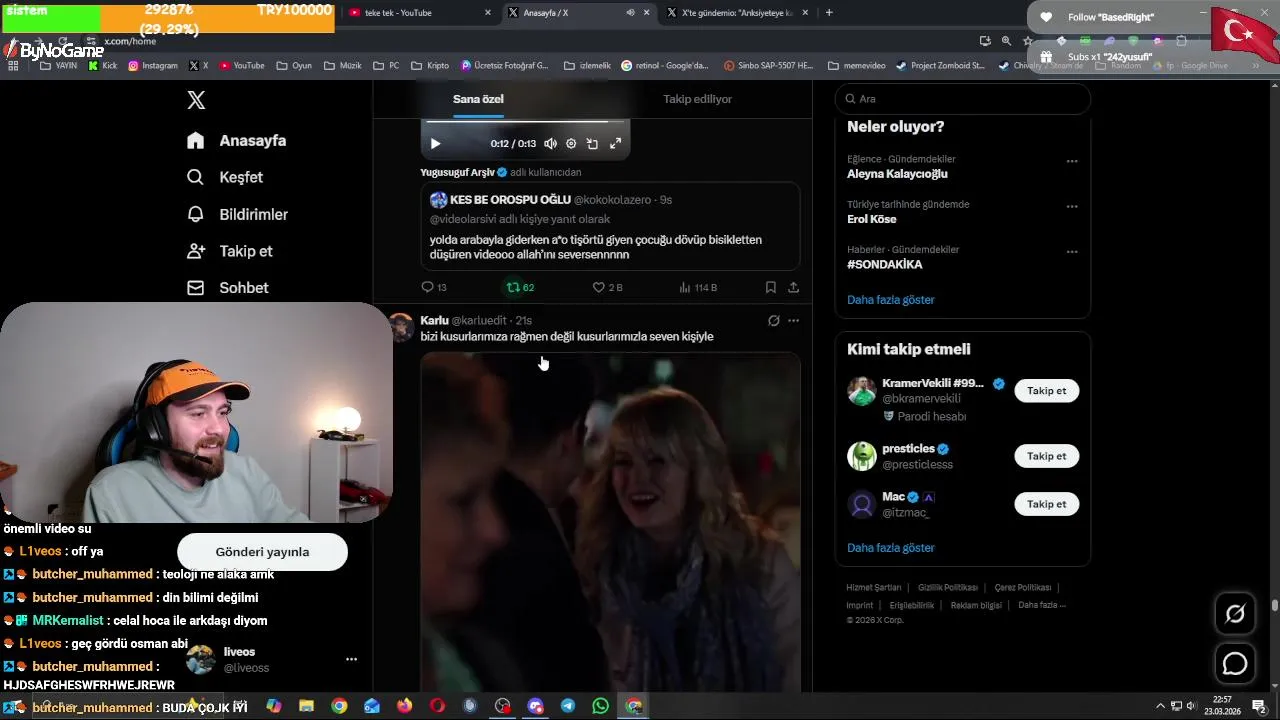1280x720 pixels.
Task: Expand Daha fazla footer links
Action: point(1042,605)
